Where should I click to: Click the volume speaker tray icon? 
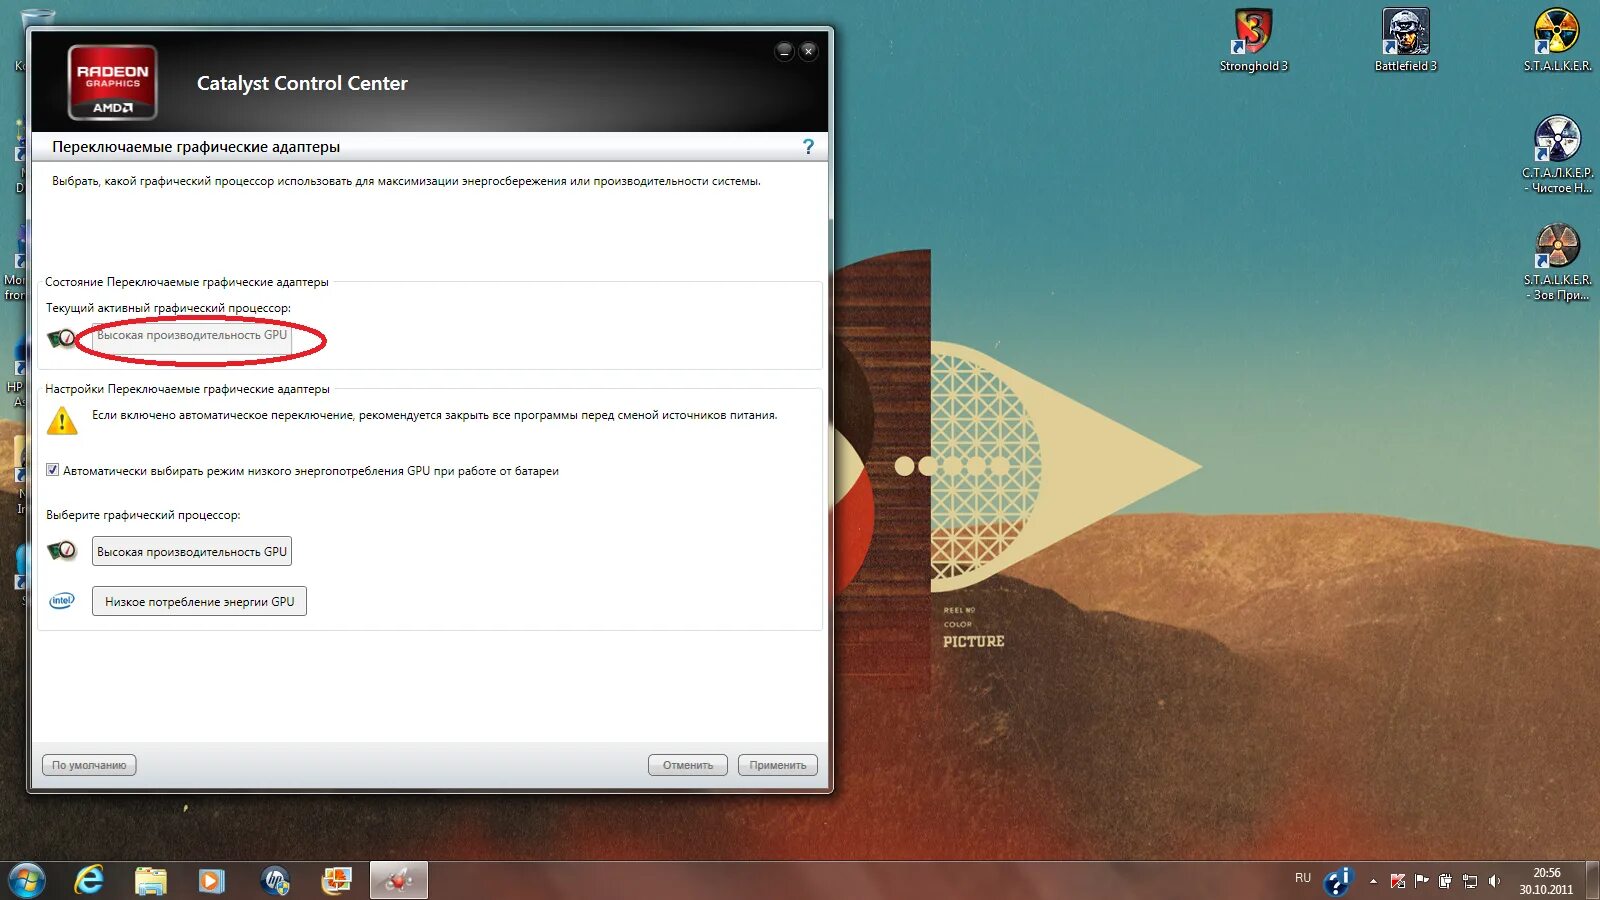(1494, 881)
